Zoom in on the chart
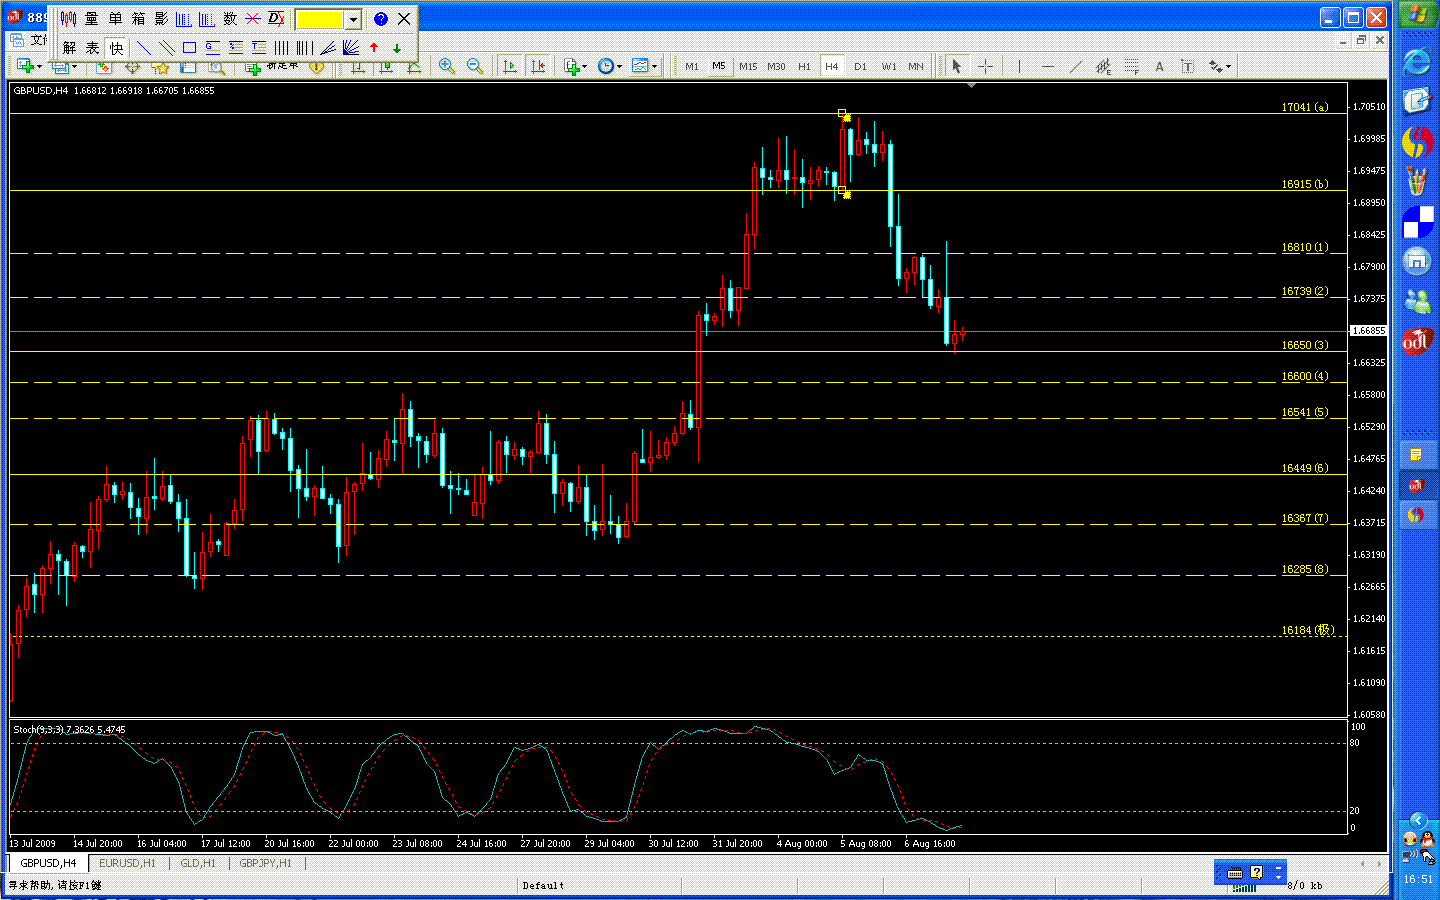The image size is (1440, 900). (x=447, y=66)
